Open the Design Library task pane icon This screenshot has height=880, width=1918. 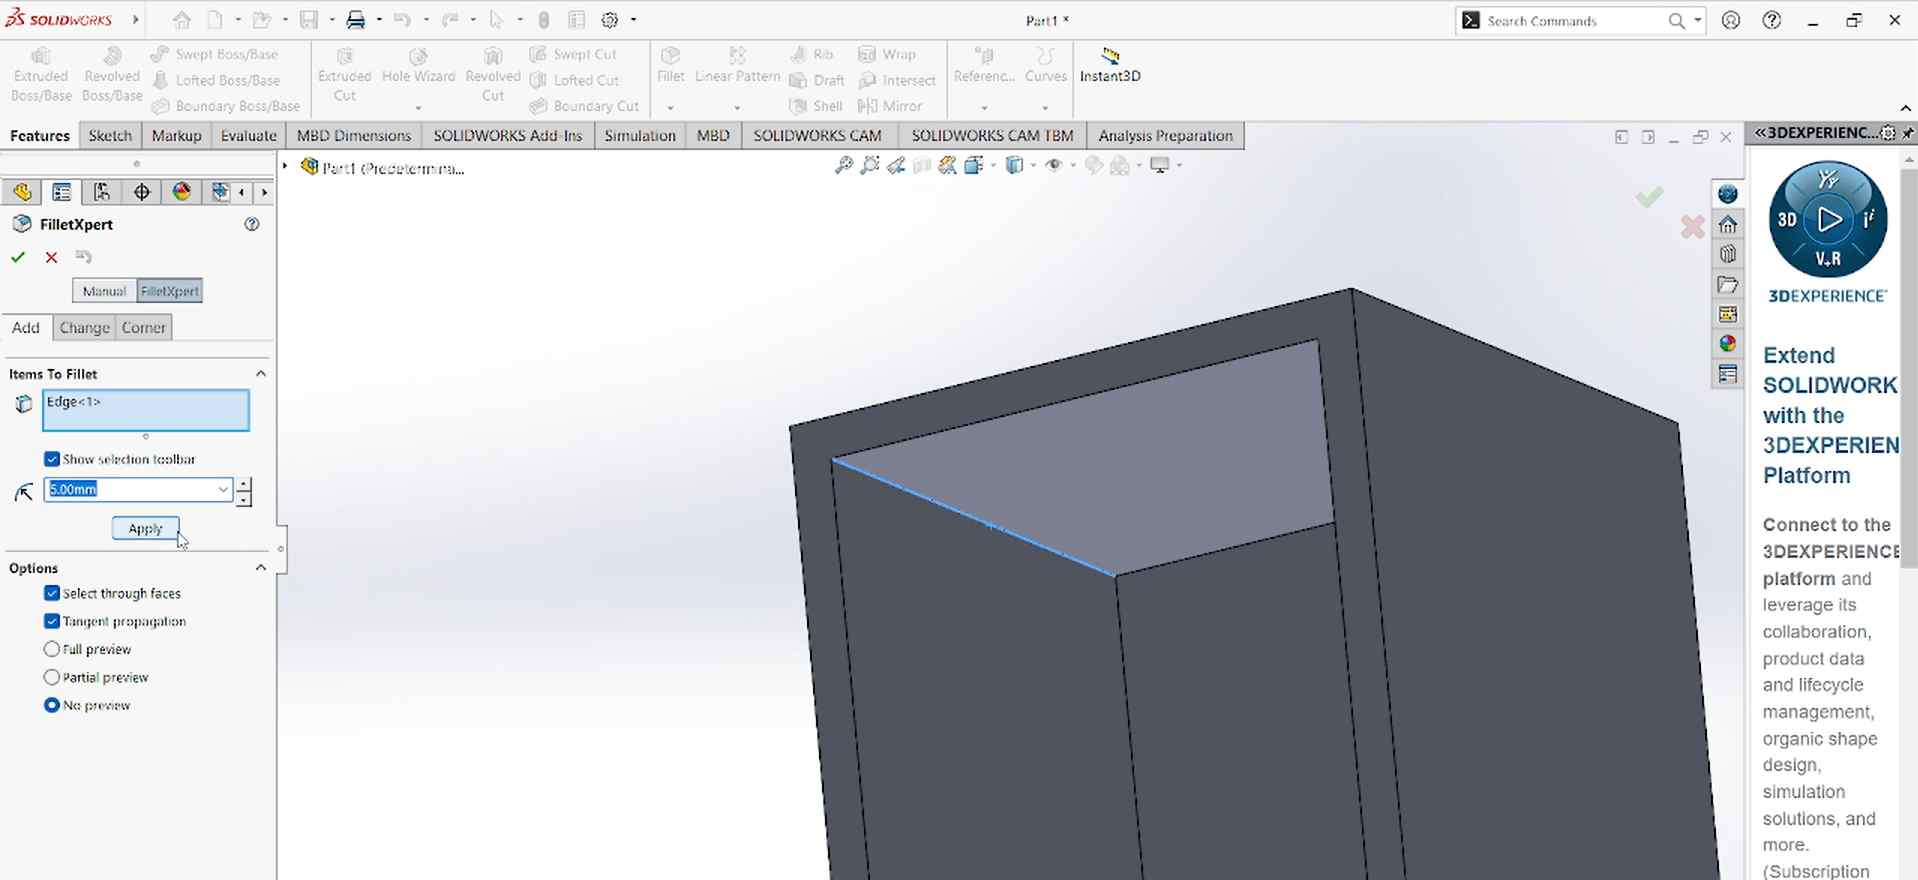click(1728, 255)
